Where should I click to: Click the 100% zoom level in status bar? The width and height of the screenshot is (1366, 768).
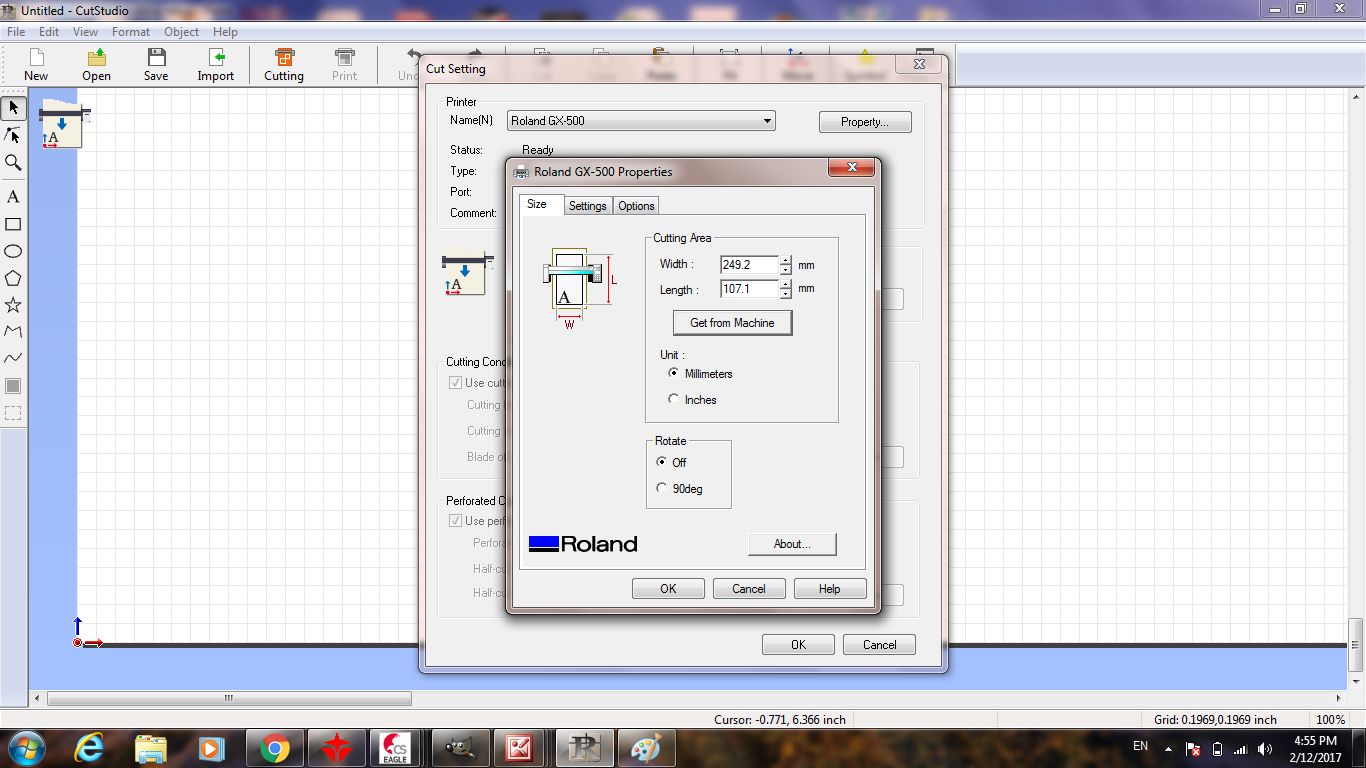coord(1330,720)
